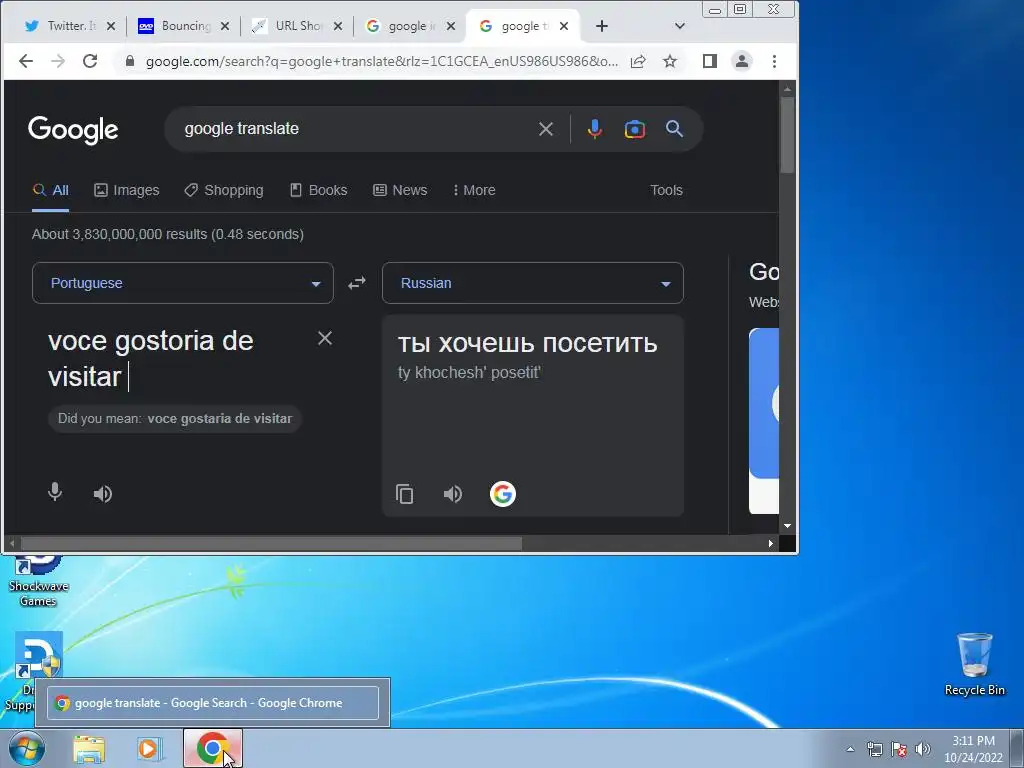Open a new Chrome tab

602,26
